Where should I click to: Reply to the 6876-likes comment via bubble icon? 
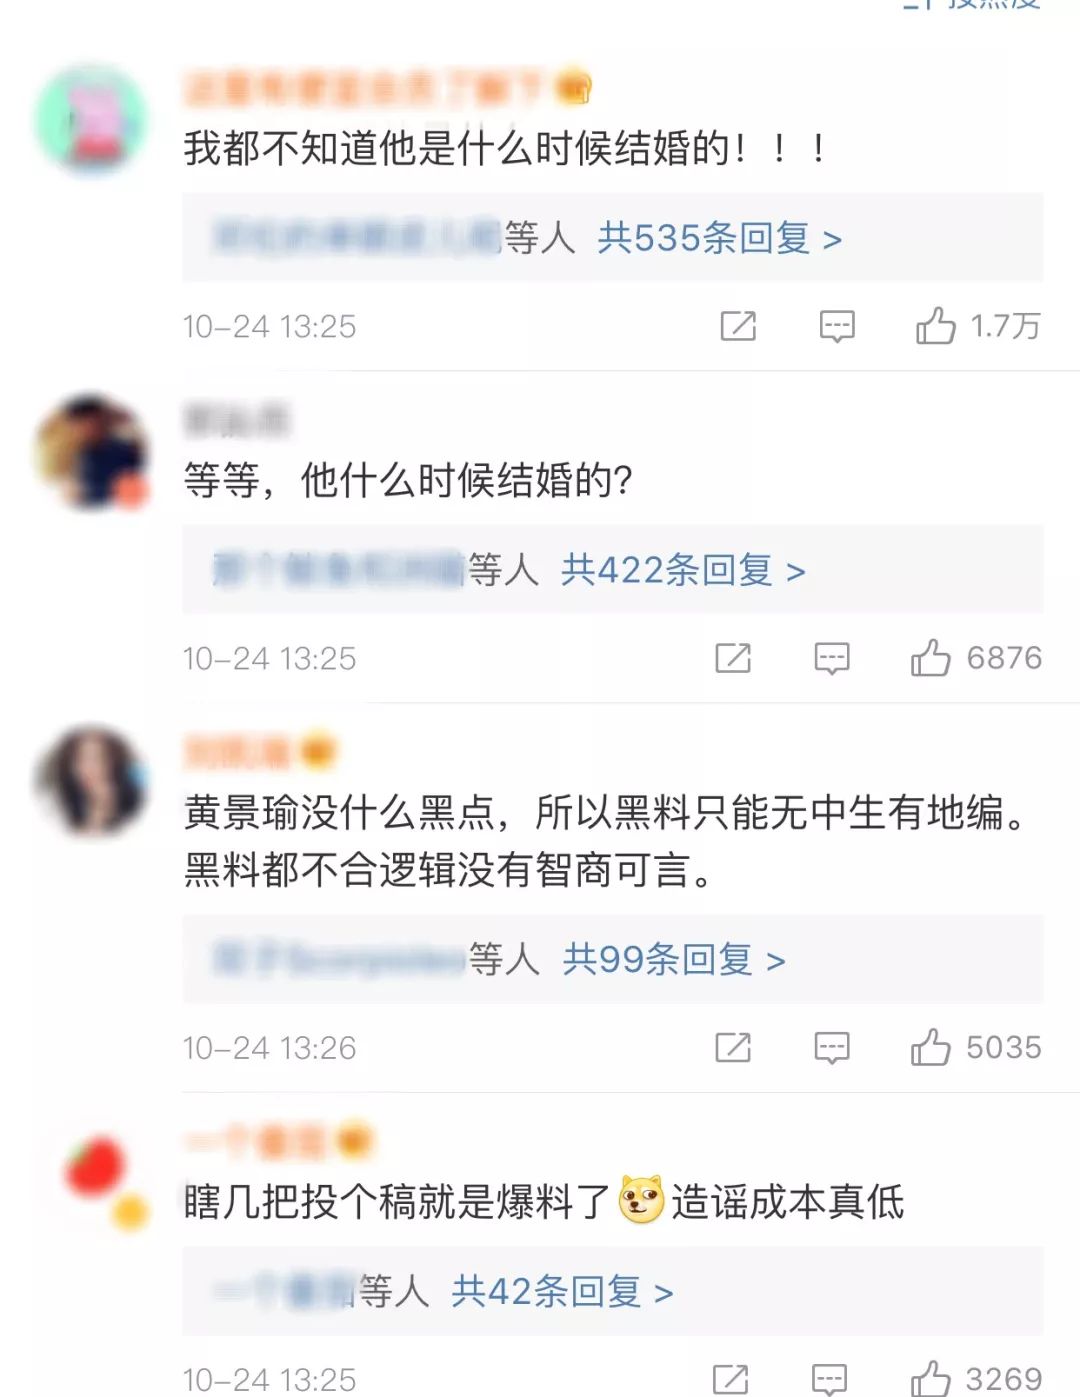[832, 658]
